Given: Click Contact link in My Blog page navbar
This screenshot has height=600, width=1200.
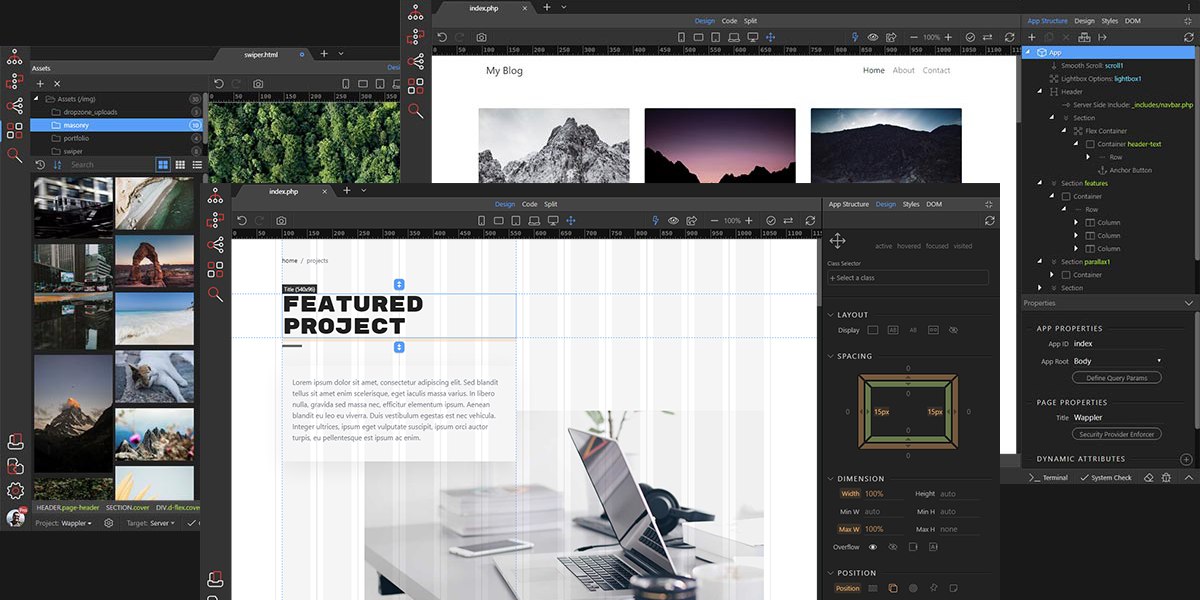Looking at the screenshot, I should click(x=937, y=71).
